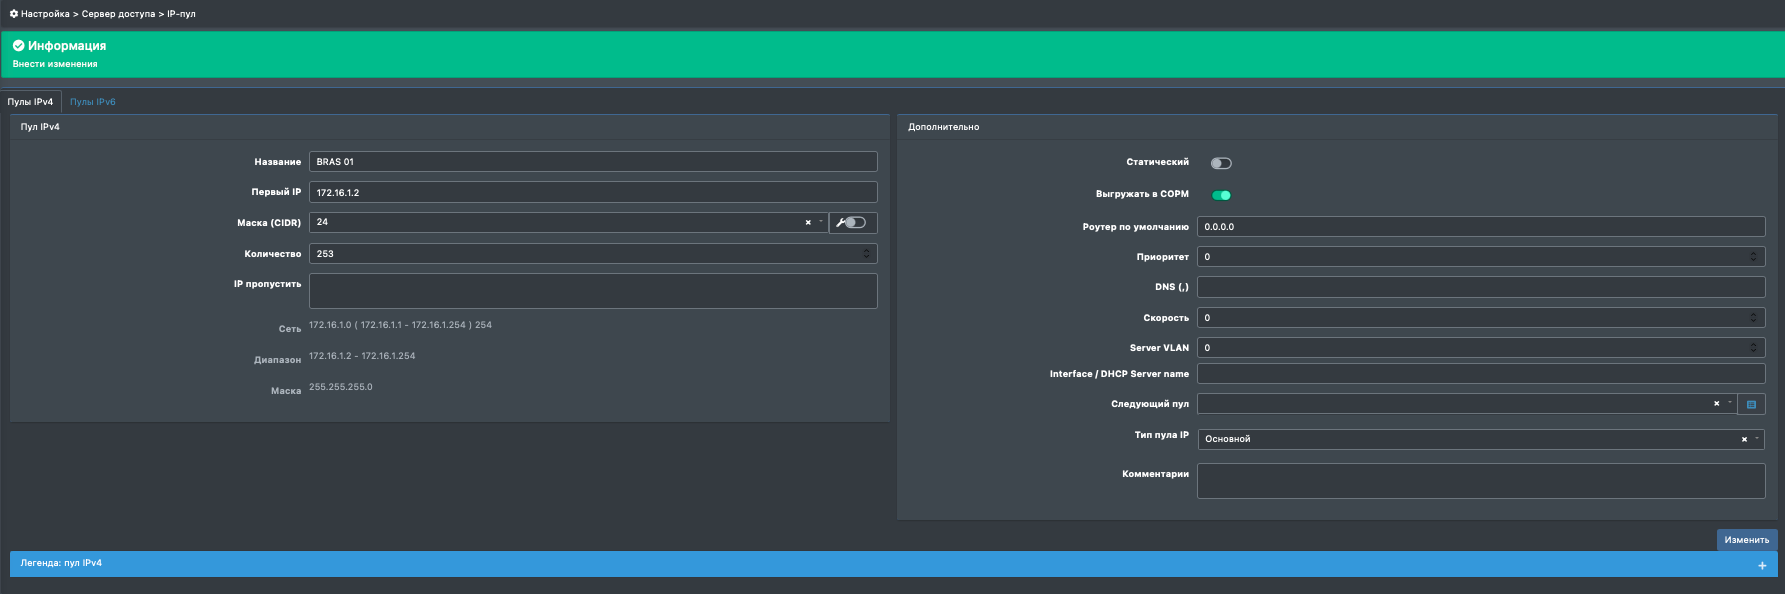Click the Изменить button
The width and height of the screenshot is (1785, 594).
tap(1746, 540)
